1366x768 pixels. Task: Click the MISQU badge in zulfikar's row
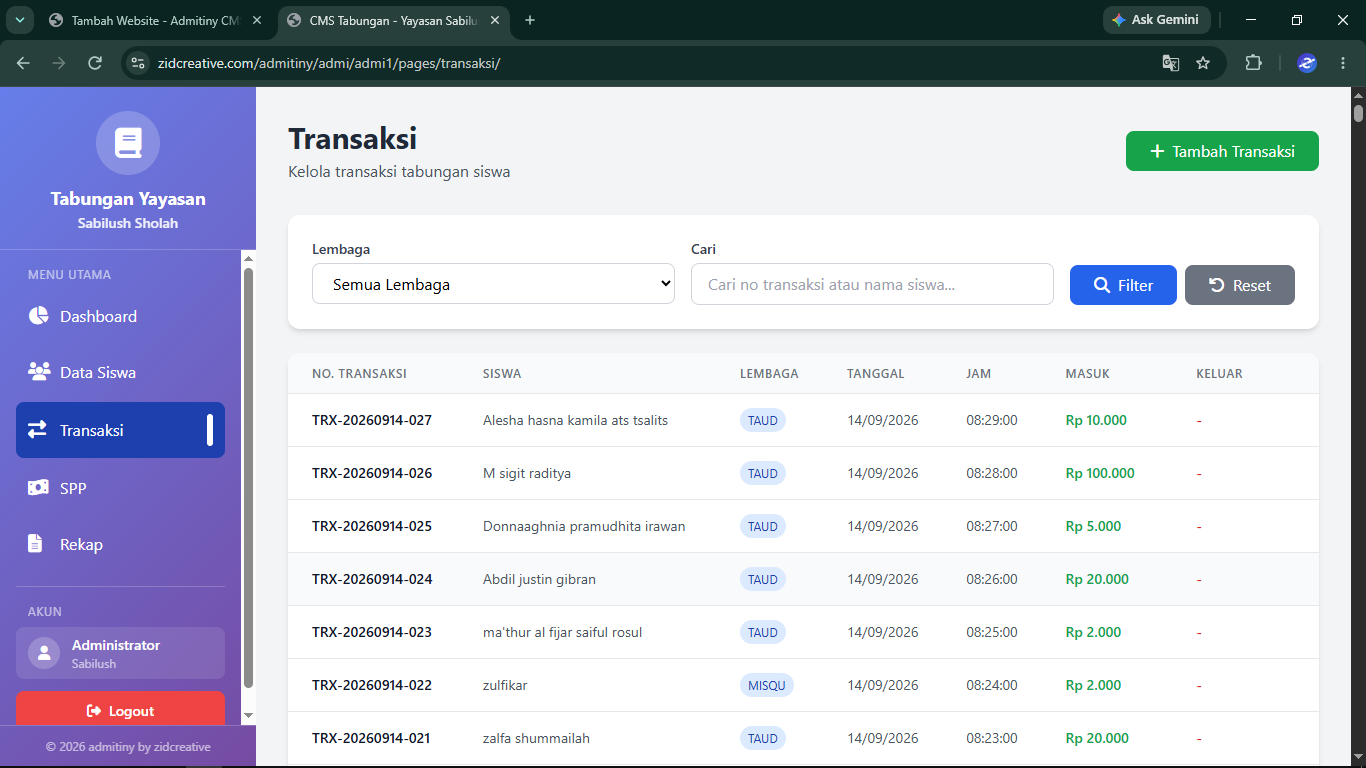pos(767,685)
